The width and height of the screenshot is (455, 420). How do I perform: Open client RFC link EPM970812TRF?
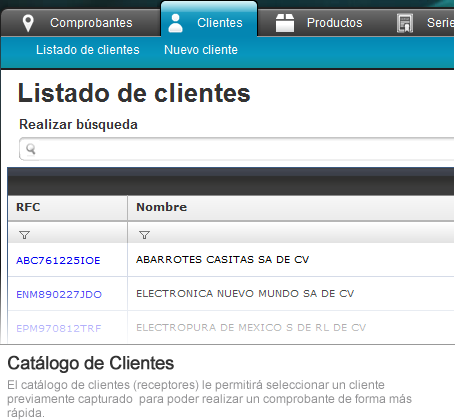(59, 328)
